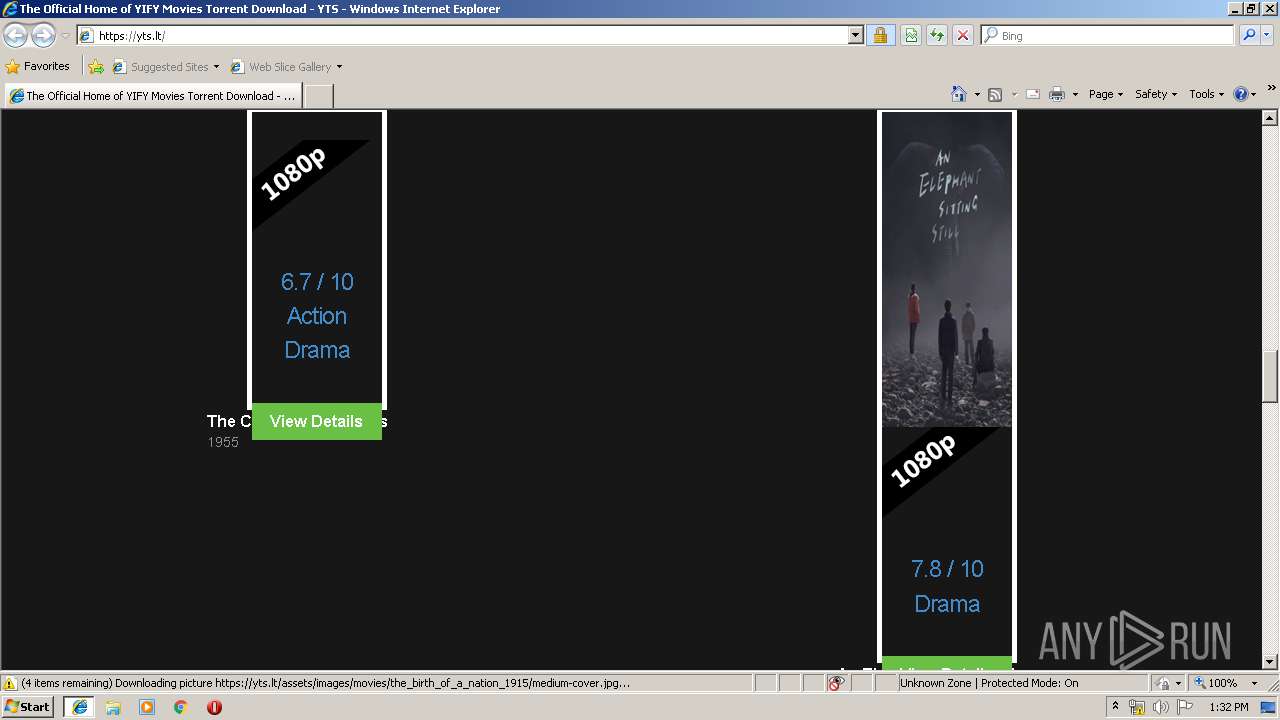Image resolution: width=1280 pixels, height=720 pixels.
Task: Open Windows Explorer folder from taskbar
Action: (x=113, y=707)
